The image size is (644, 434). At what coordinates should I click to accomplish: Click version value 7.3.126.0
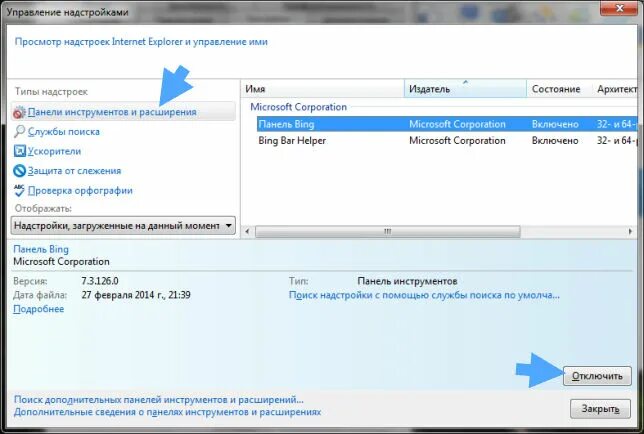coord(100,281)
